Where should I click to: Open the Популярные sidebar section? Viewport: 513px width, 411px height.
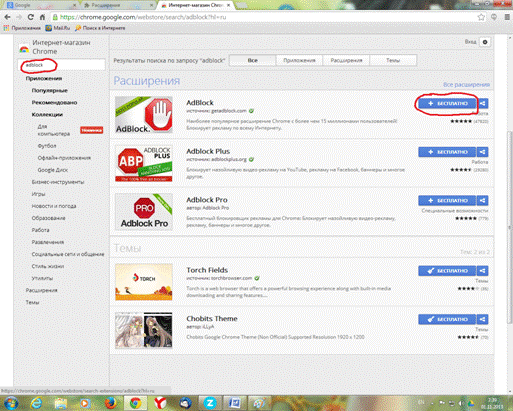pyautogui.click(x=50, y=90)
